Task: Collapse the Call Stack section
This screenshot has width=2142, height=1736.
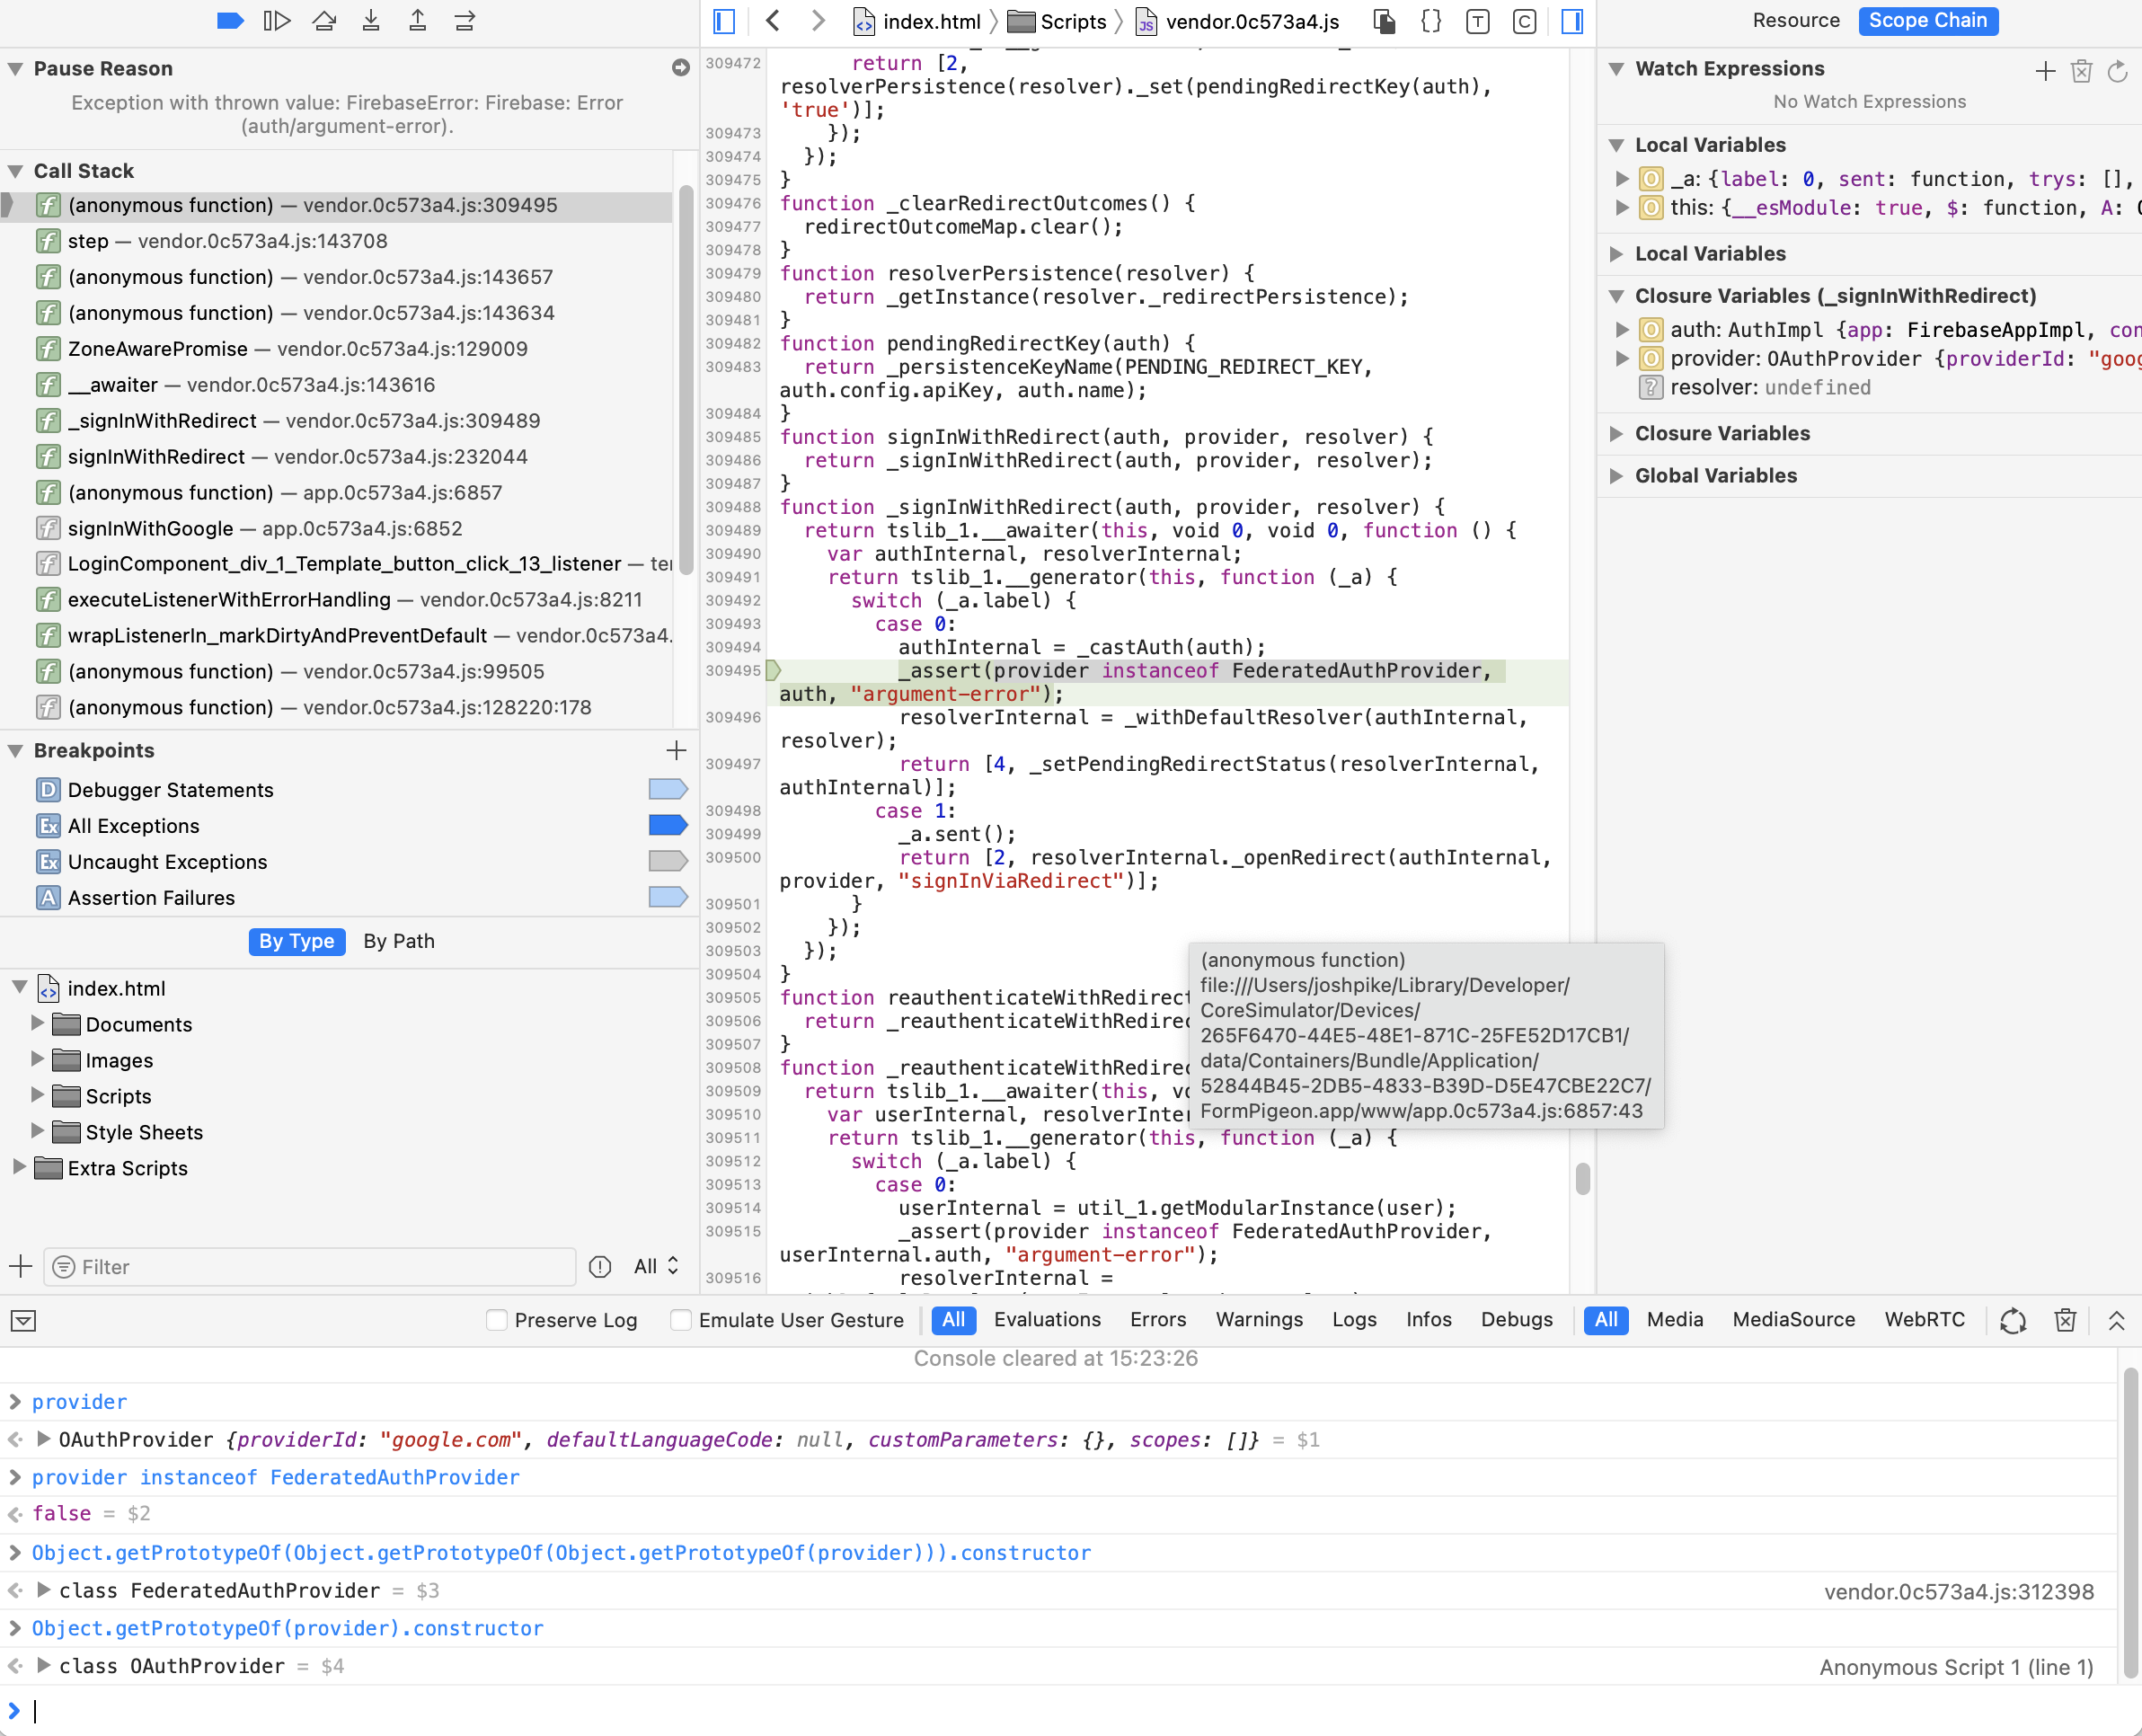Action: click(x=16, y=170)
